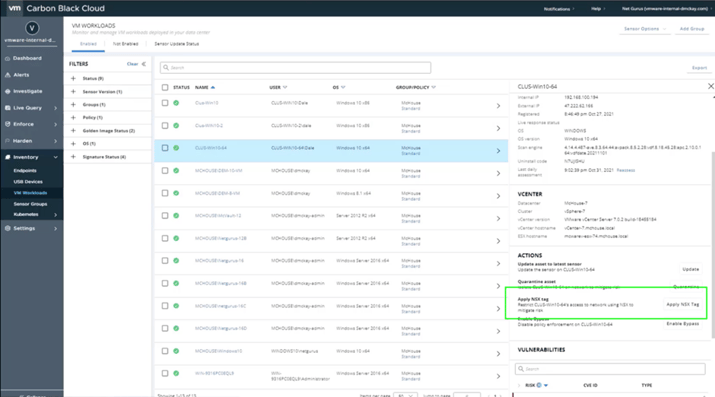Open the Enforce shield section
This screenshot has width=715, height=397.
coord(8,124)
